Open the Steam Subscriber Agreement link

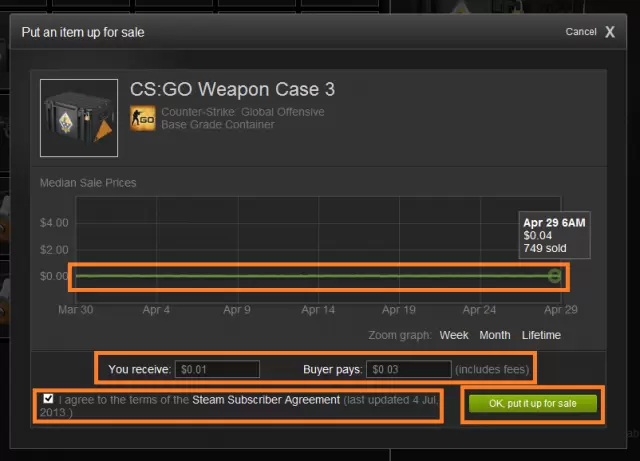(x=266, y=400)
